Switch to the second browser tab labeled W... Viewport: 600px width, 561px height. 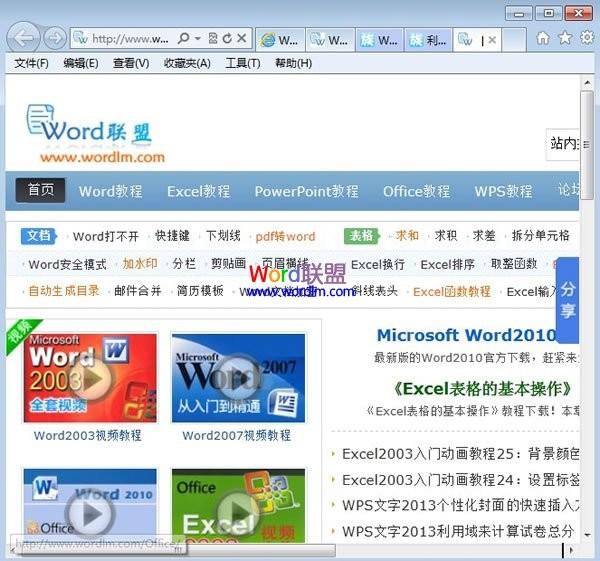[330, 39]
